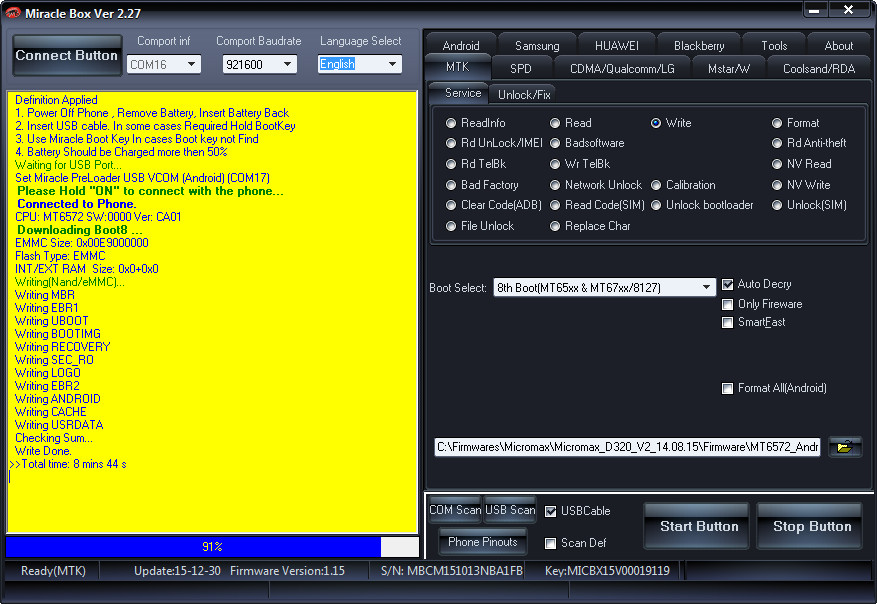Screen dimensions: 877x604
Task: Expand the Boot Select dropdown
Action: 604,288
